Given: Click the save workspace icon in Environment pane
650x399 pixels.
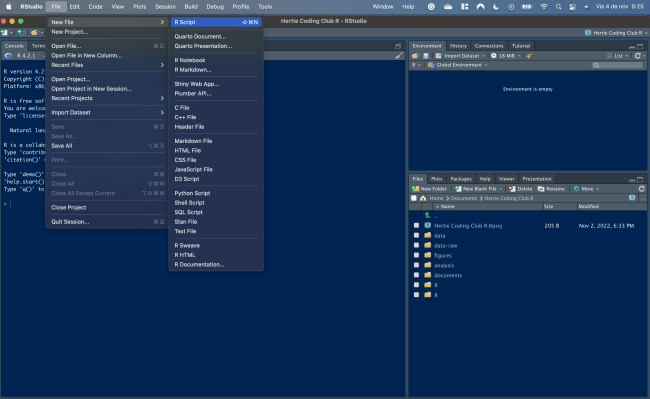Looking at the screenshot, I should click(x=425, y=56).
